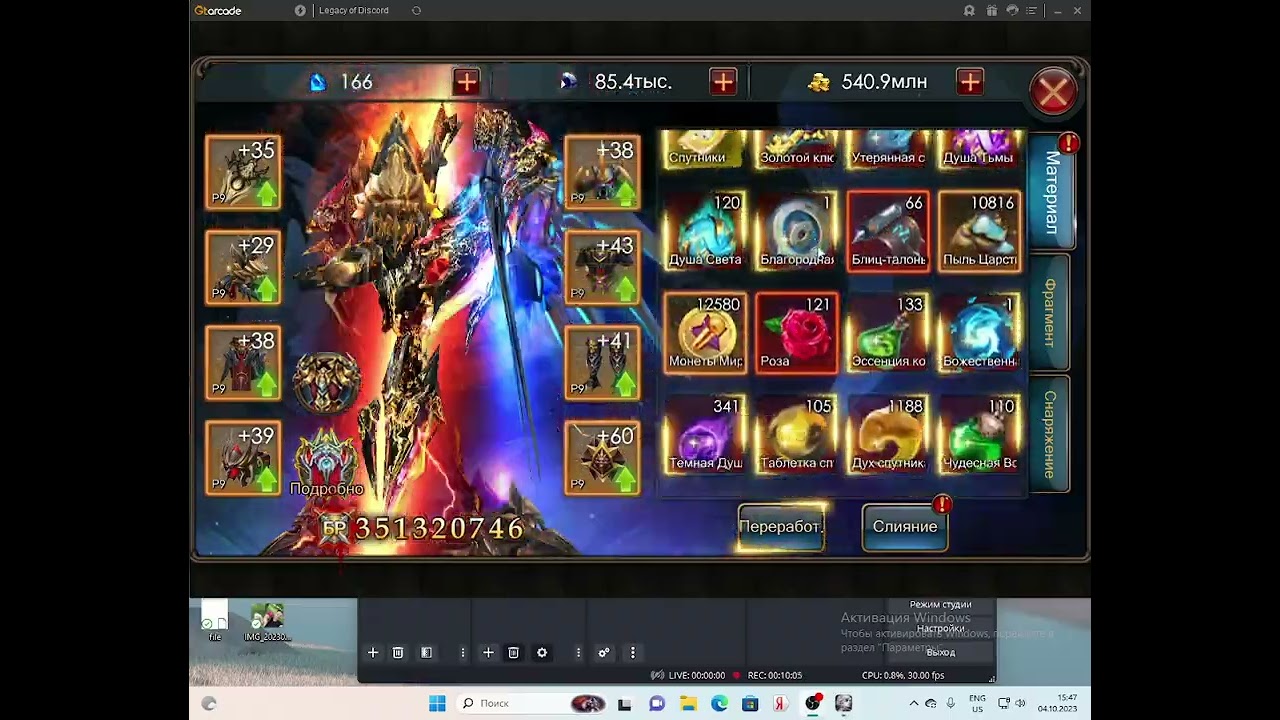1280x720 pixels.
Task: Open the ENG US language switcher
Action: click(x=977, y=703)
